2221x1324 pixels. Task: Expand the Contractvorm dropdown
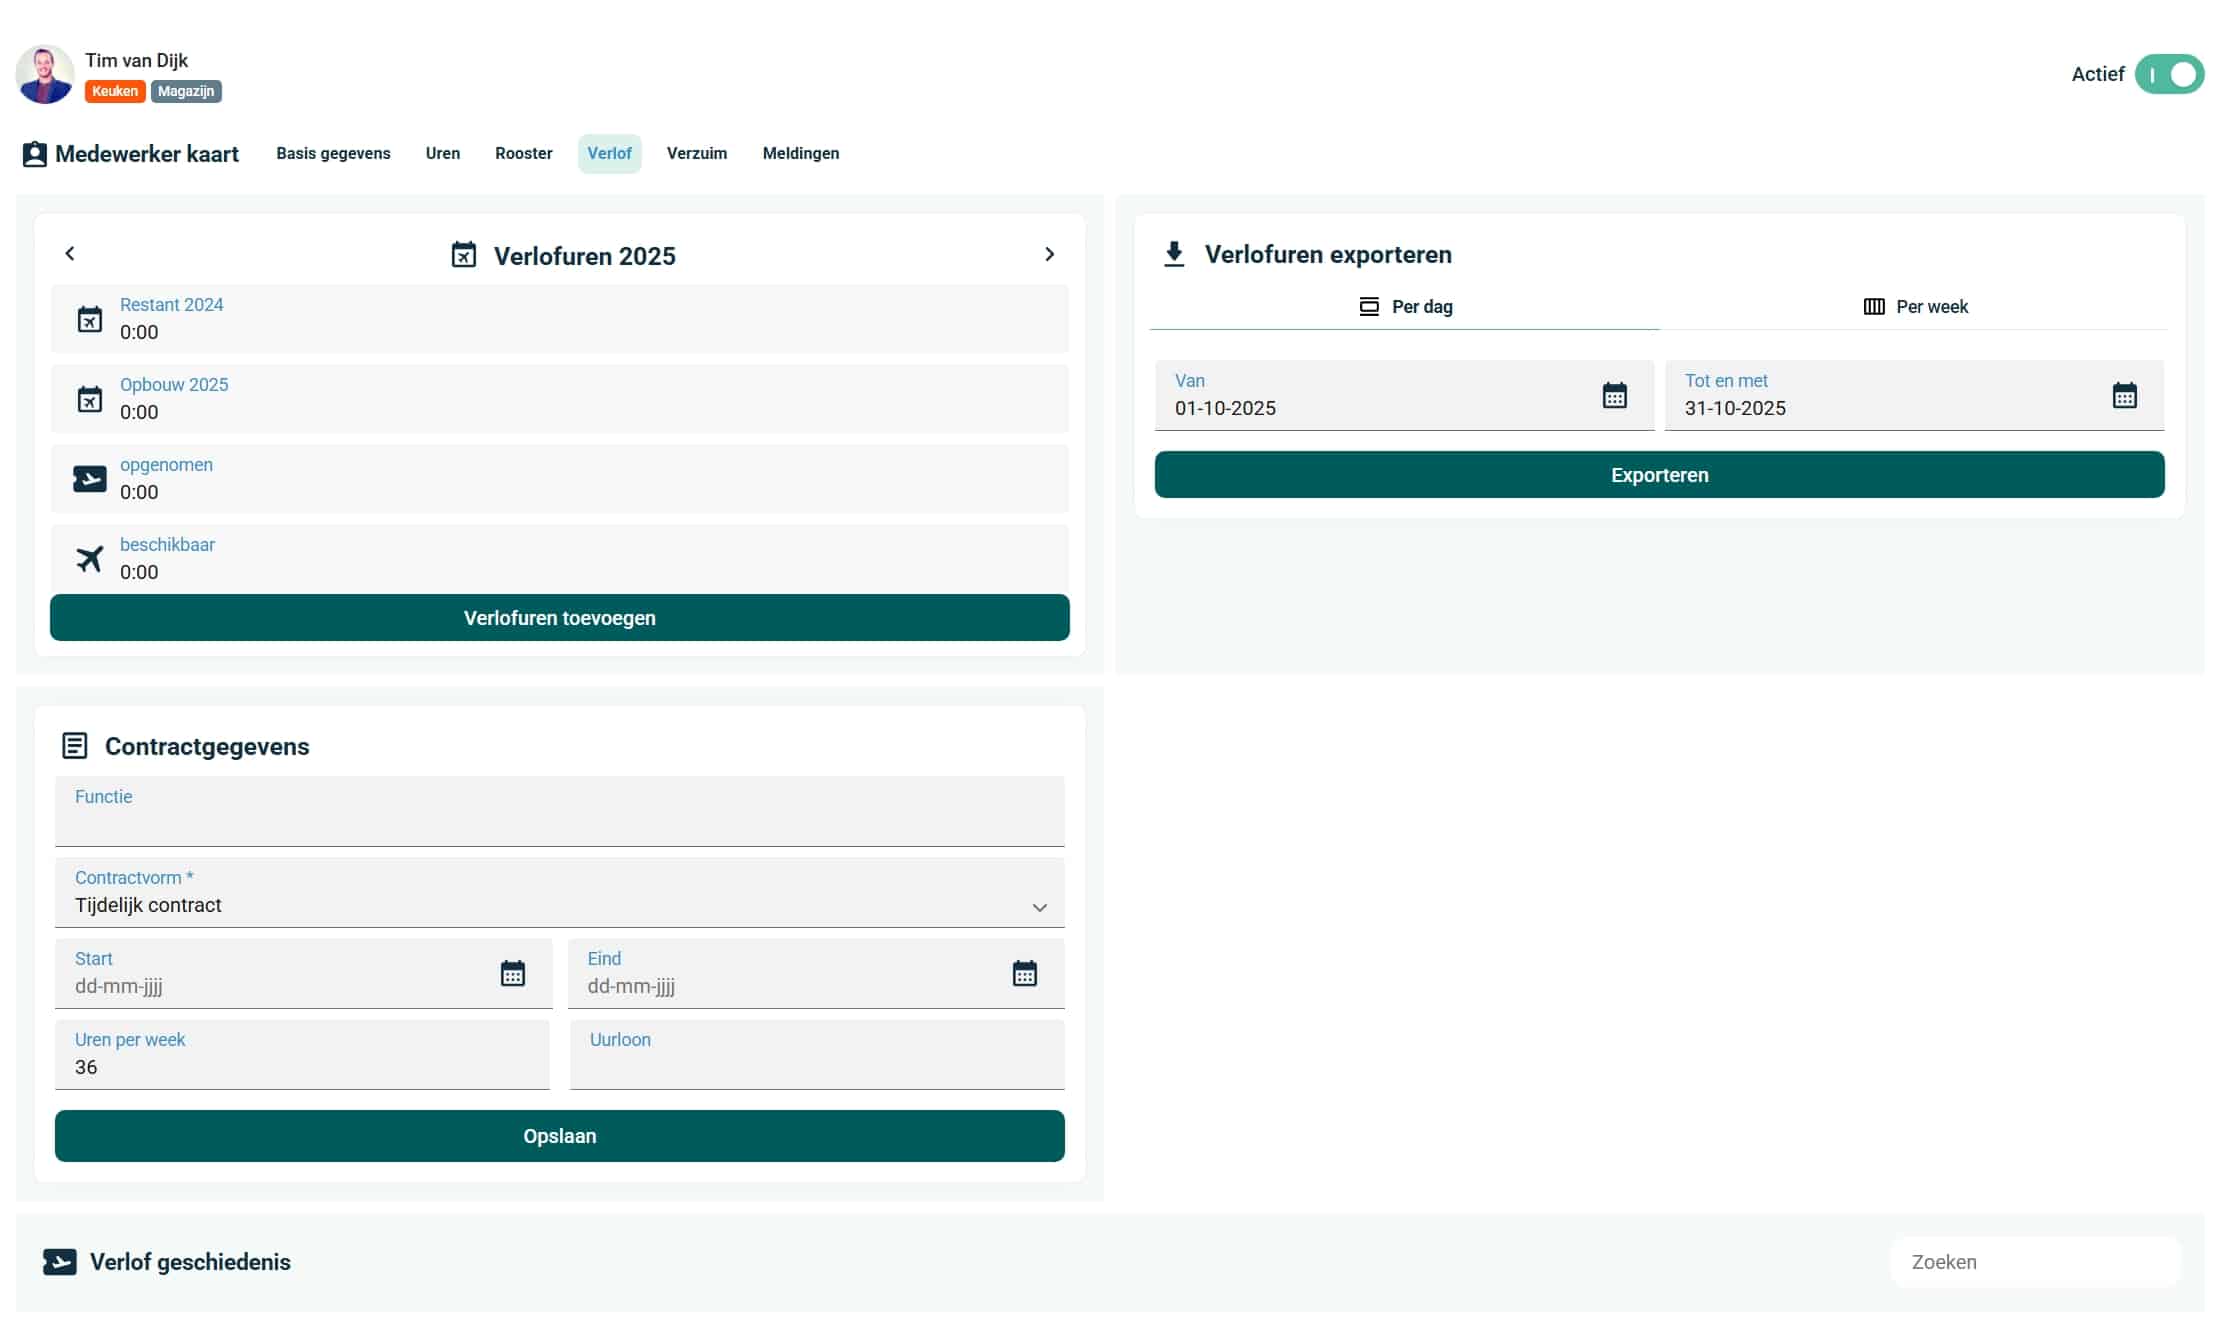click(1039, 907)
